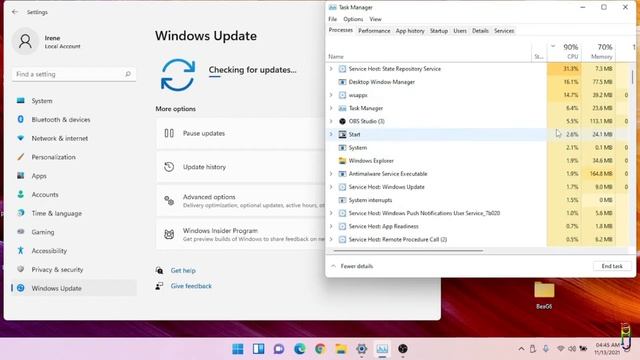The image size is (640, 360).
Task: Expand Antimalware Service Executable row
Action: (331, 174)
